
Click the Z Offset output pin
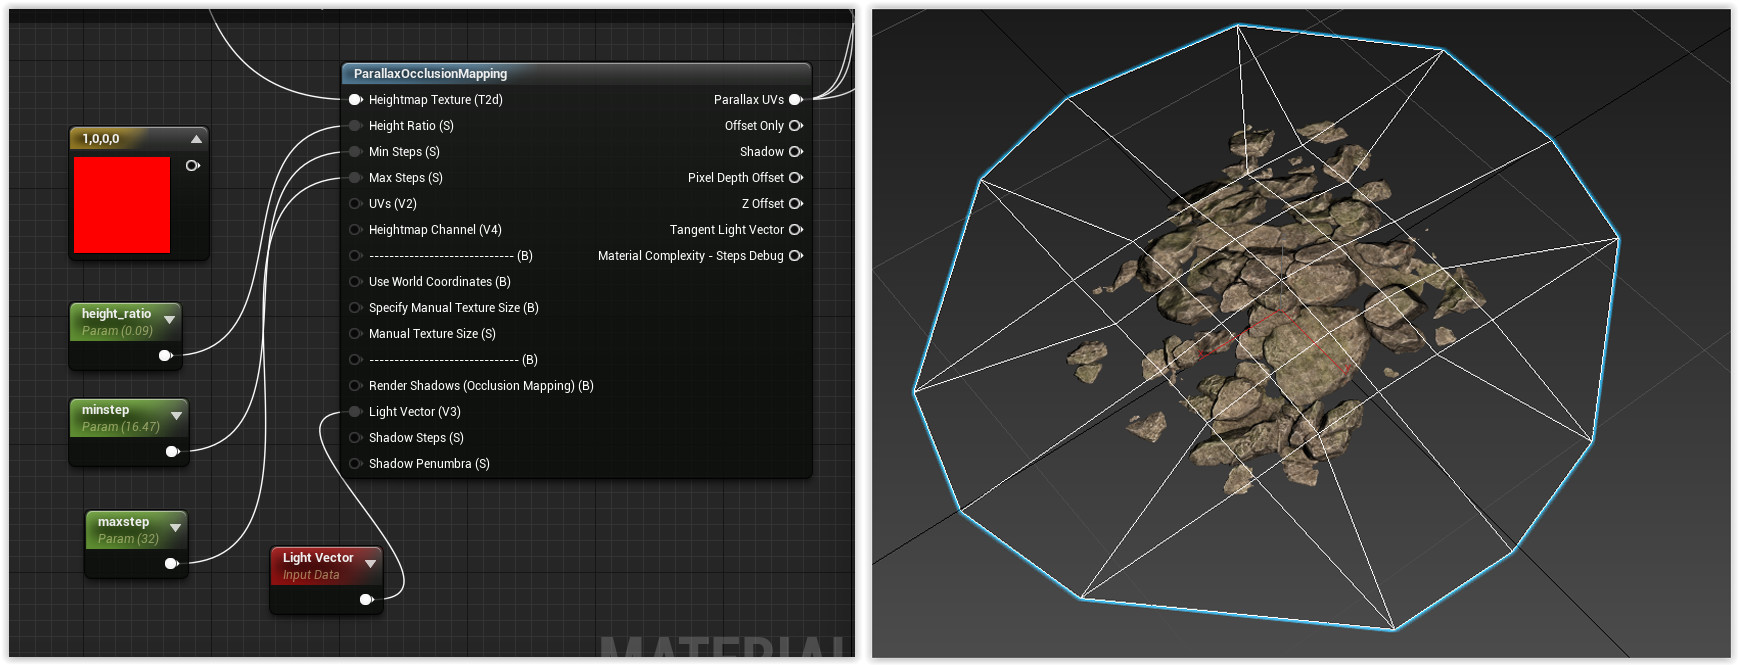pyautogui.click(x=795, y=204)
